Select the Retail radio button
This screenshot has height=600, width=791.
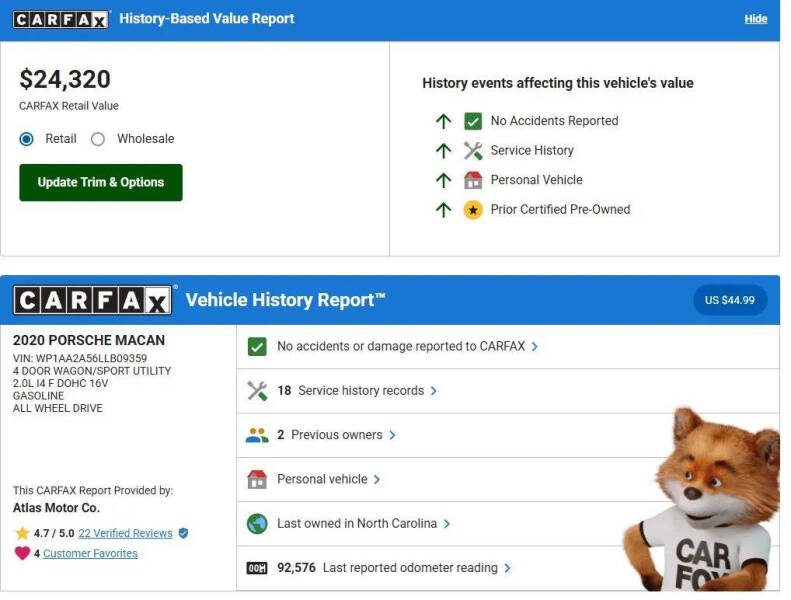tap(27, 139)
